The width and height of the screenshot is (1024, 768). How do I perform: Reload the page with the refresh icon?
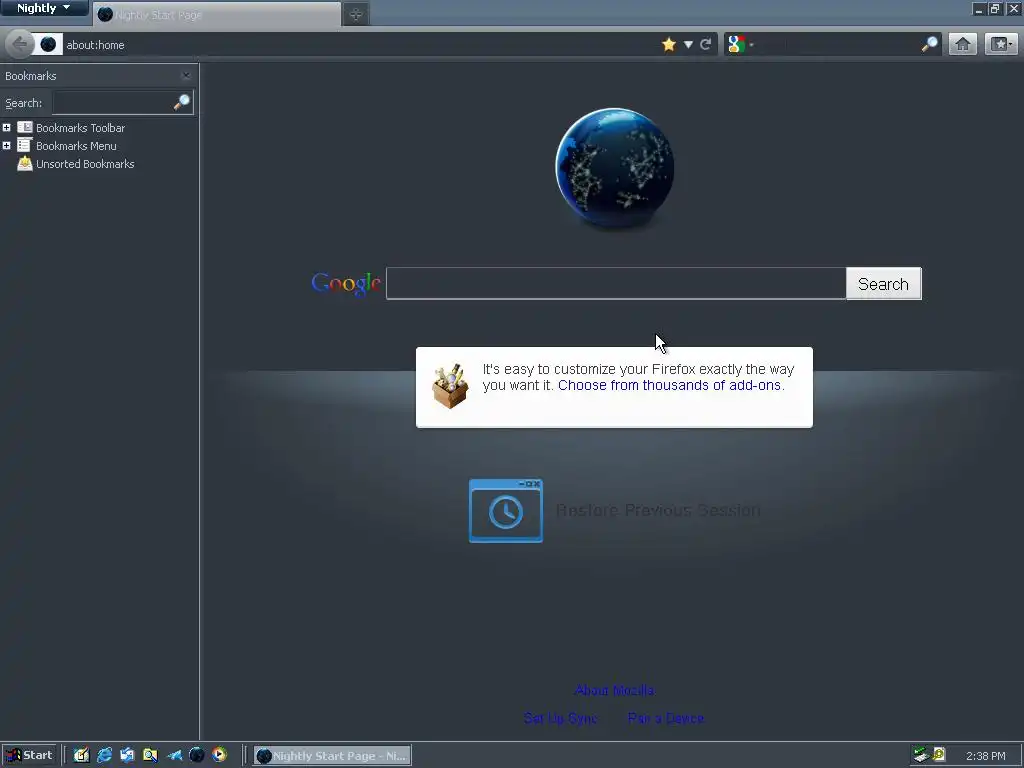[x=706, y=44]
